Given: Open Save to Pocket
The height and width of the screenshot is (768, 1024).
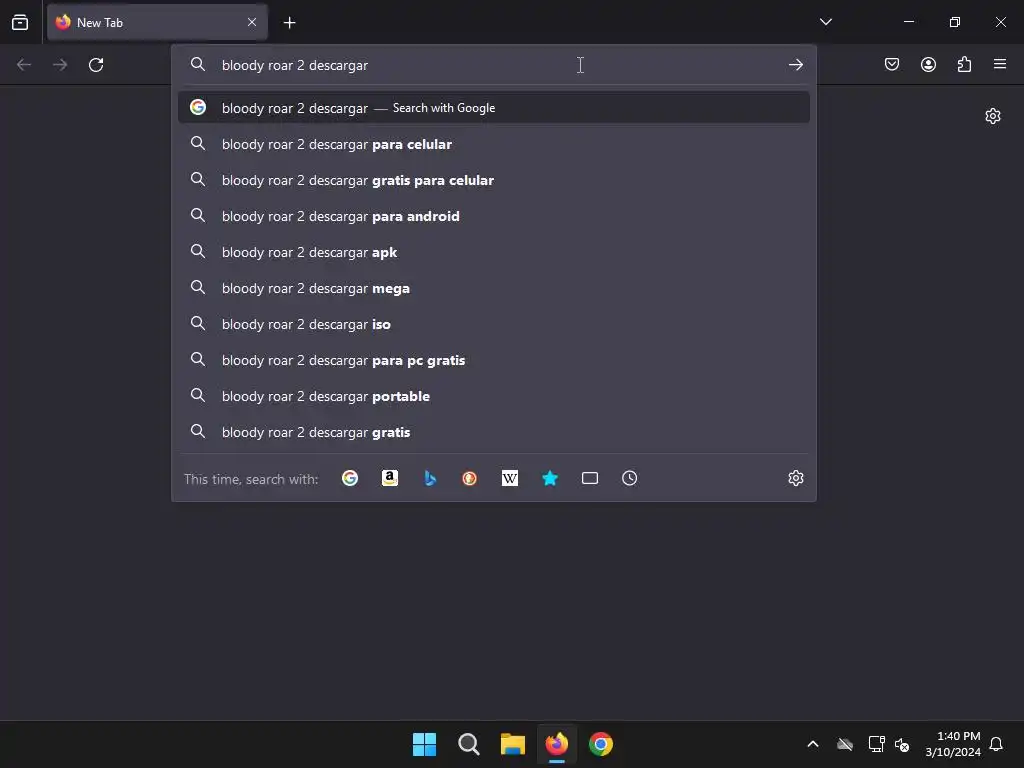Looking at the screenshot, I should click(x=891, y=64).
